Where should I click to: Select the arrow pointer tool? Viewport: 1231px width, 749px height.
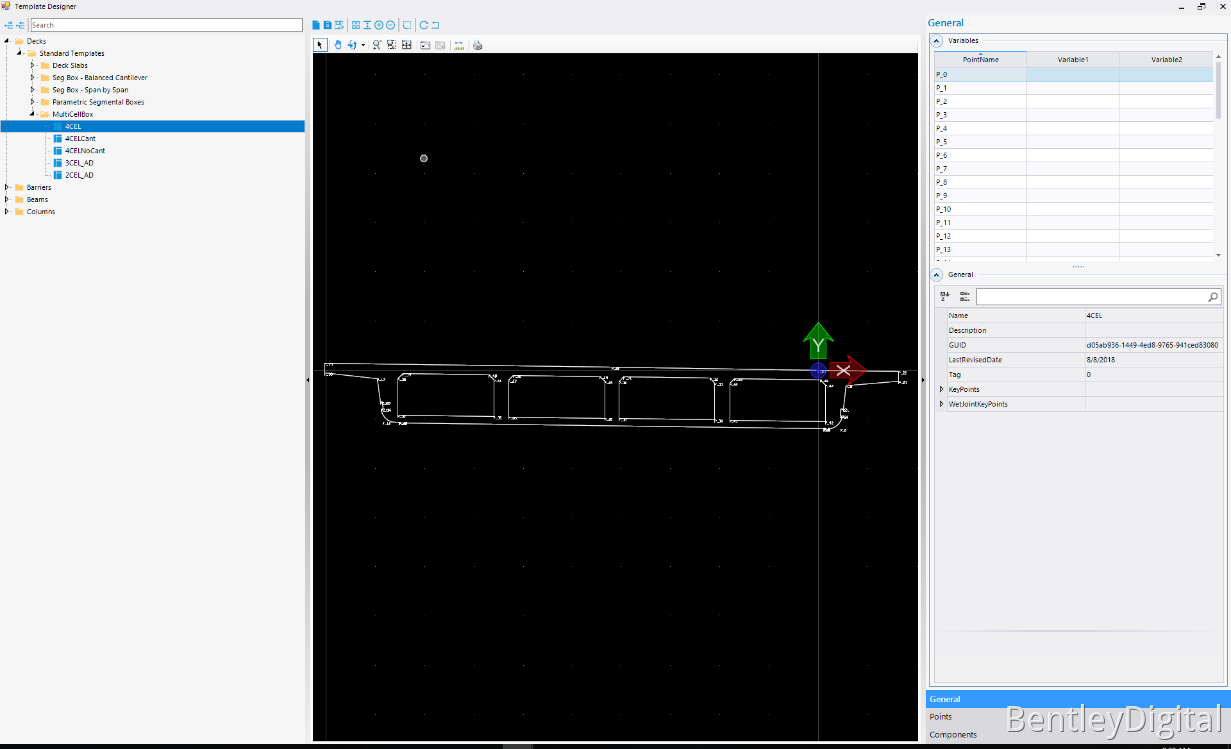[x=320, y=45]
